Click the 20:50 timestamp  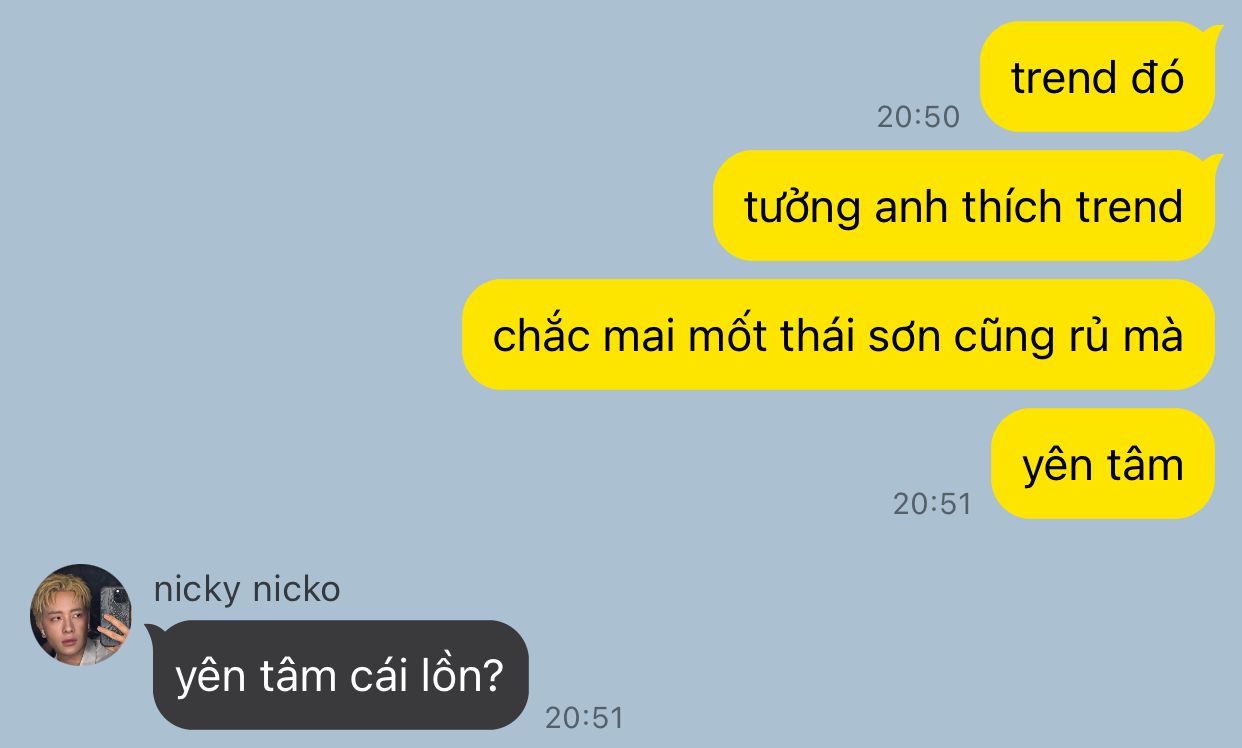918,117
